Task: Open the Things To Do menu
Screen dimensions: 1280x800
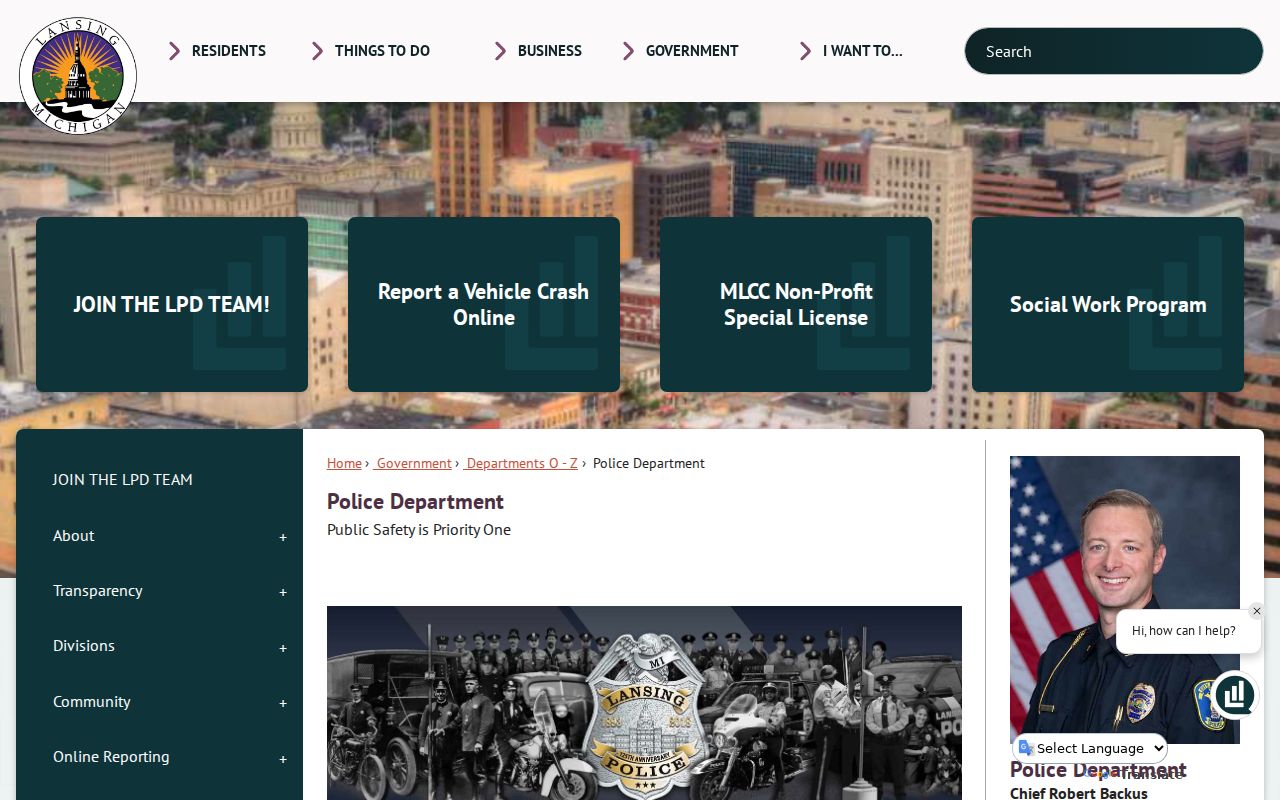Action: tap(382, 51)
